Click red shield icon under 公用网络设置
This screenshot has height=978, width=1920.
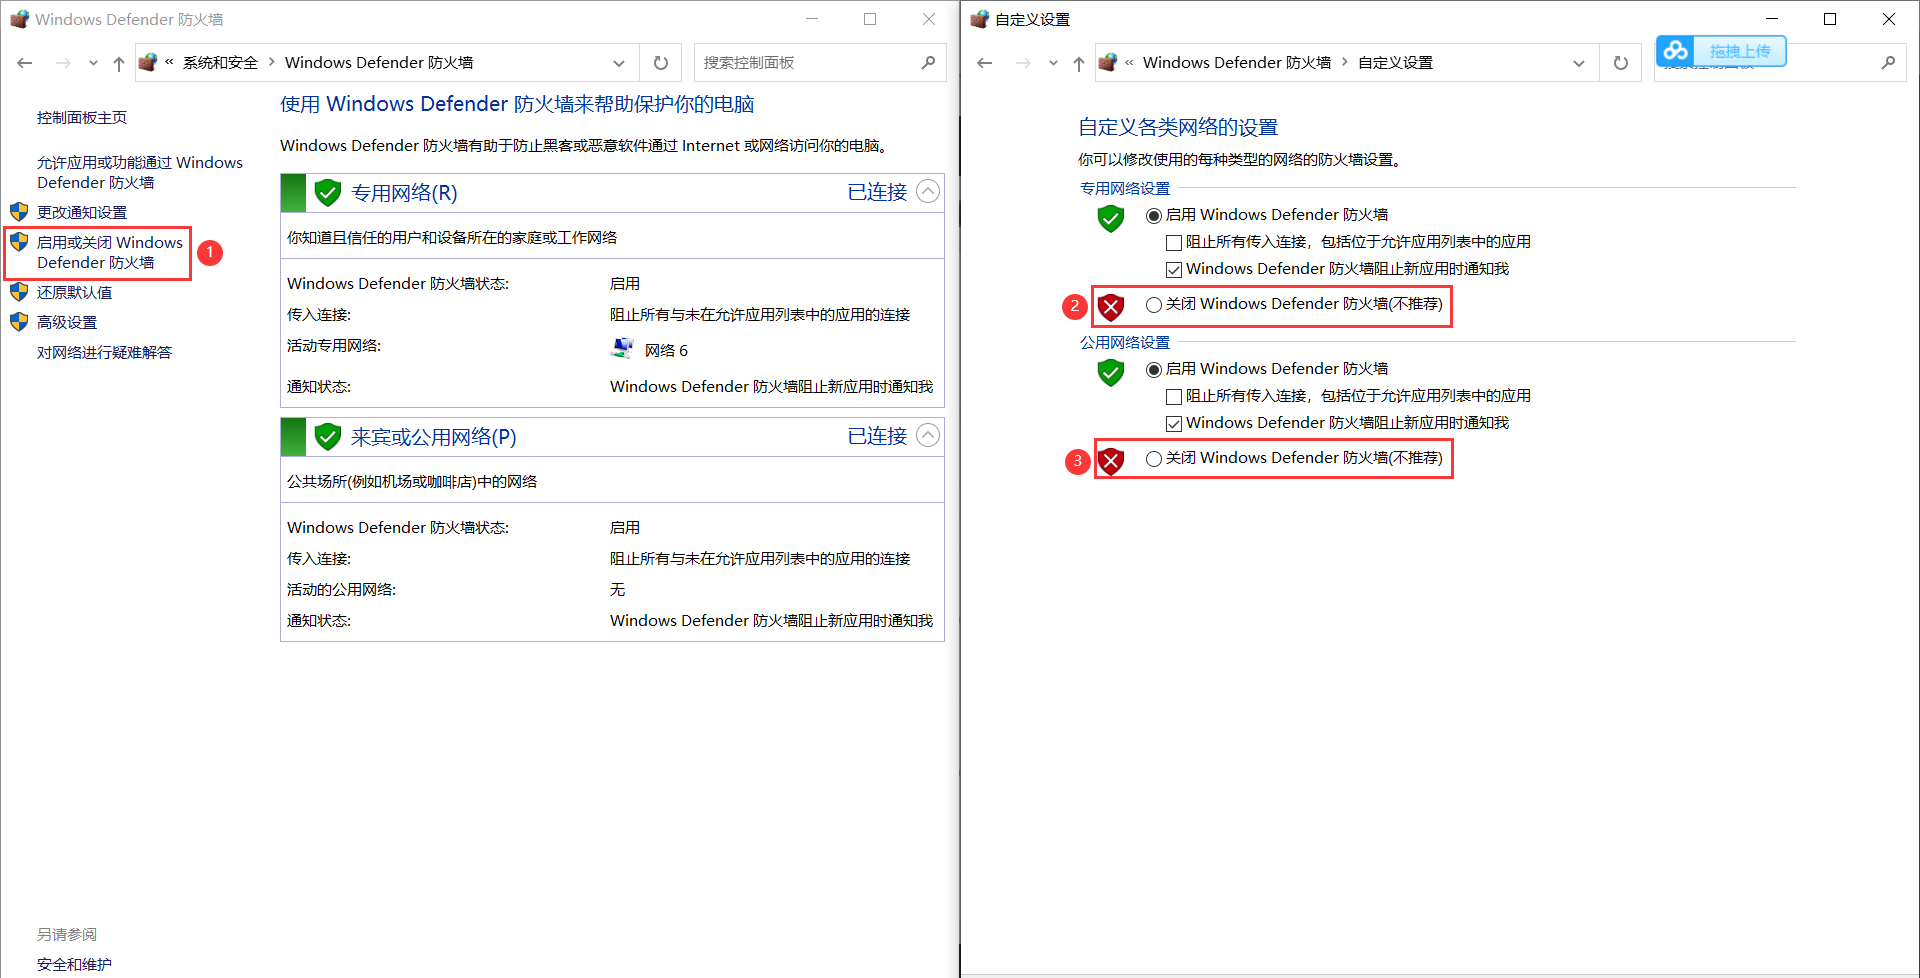point(1111,461)
